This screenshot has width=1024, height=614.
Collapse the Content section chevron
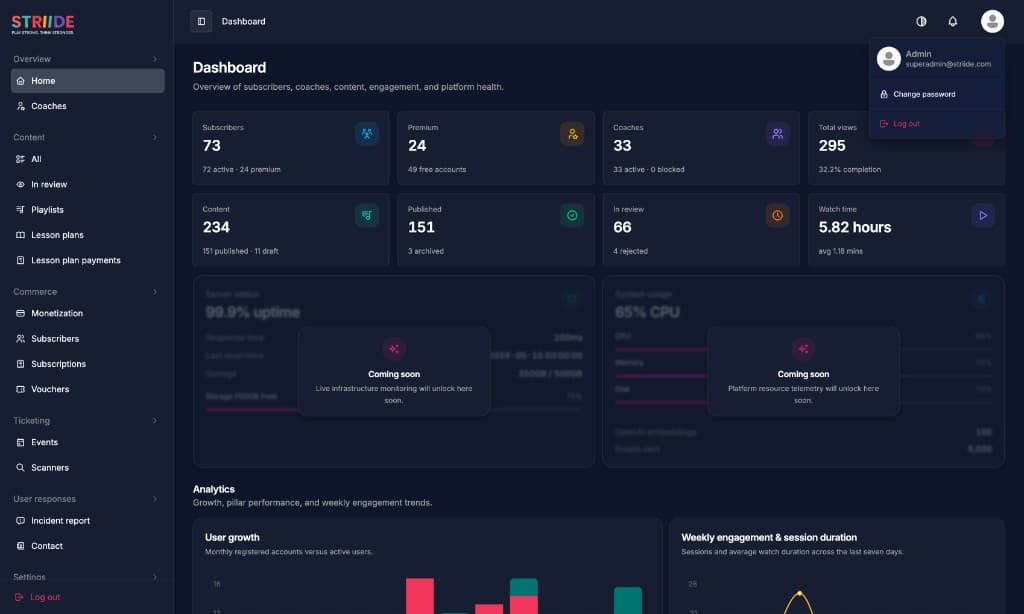pos(155,137)
